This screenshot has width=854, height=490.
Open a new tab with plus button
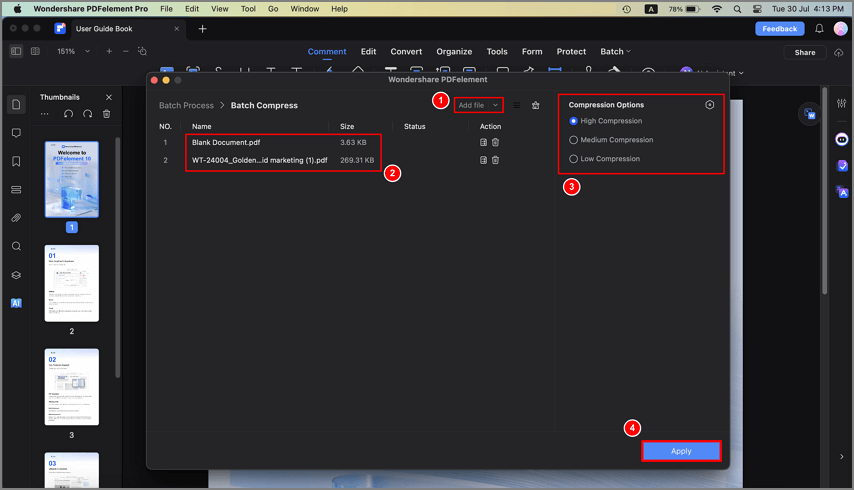coord(203,29)
